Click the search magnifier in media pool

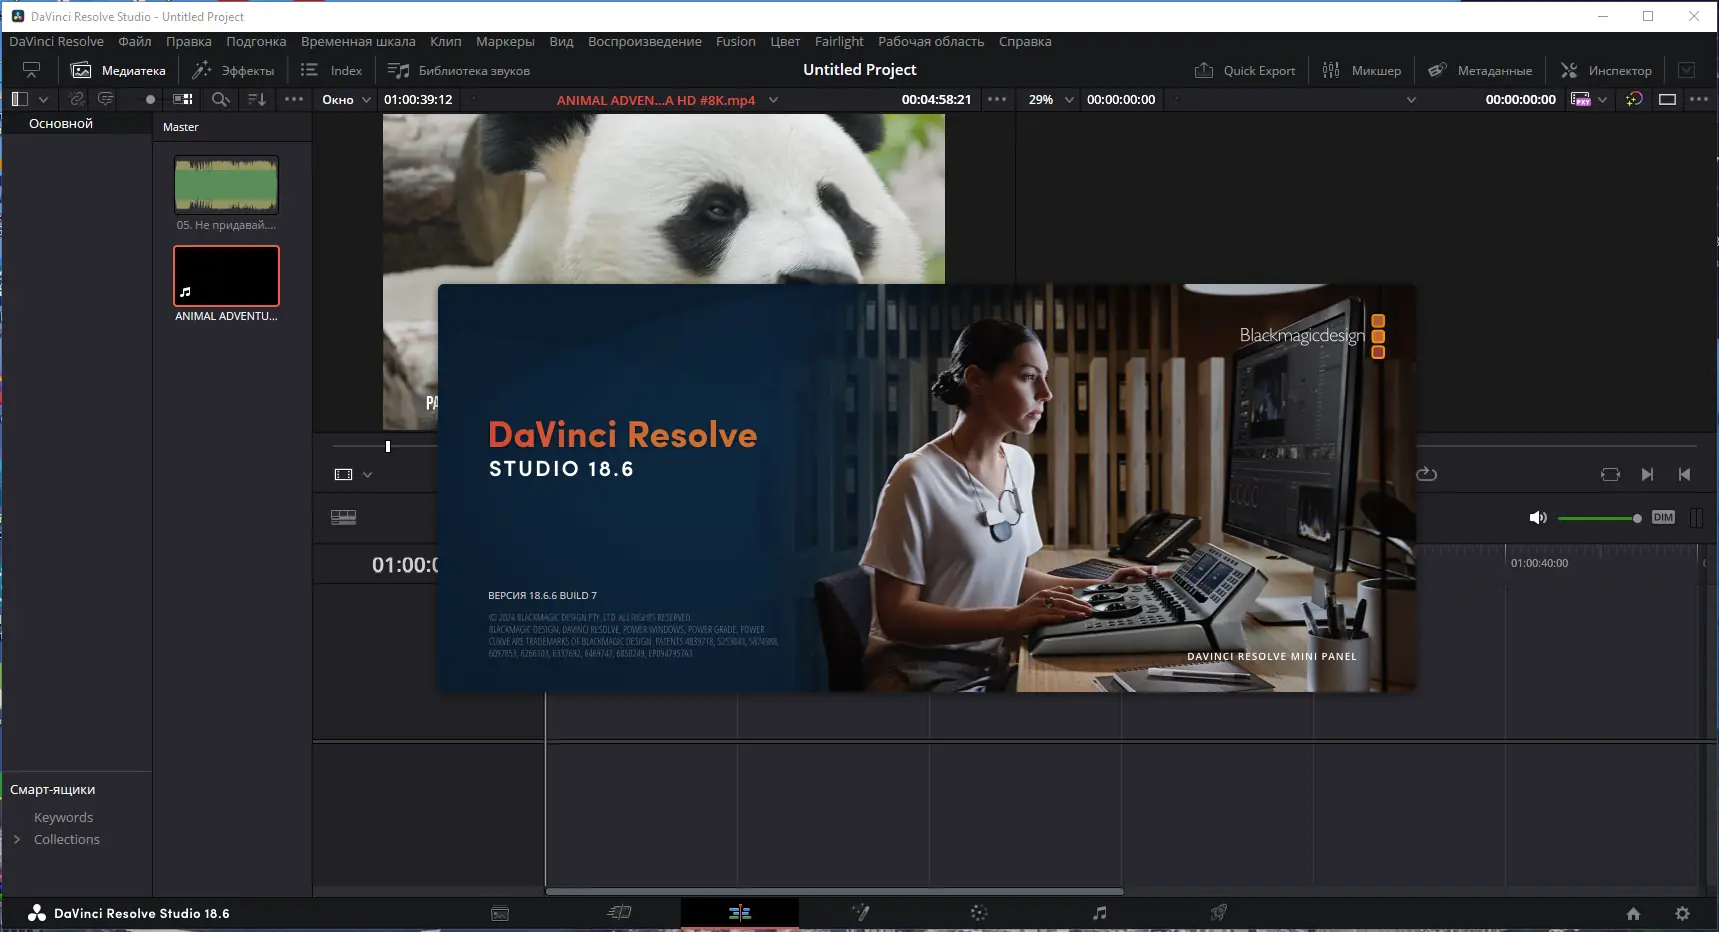click(220, 99)
